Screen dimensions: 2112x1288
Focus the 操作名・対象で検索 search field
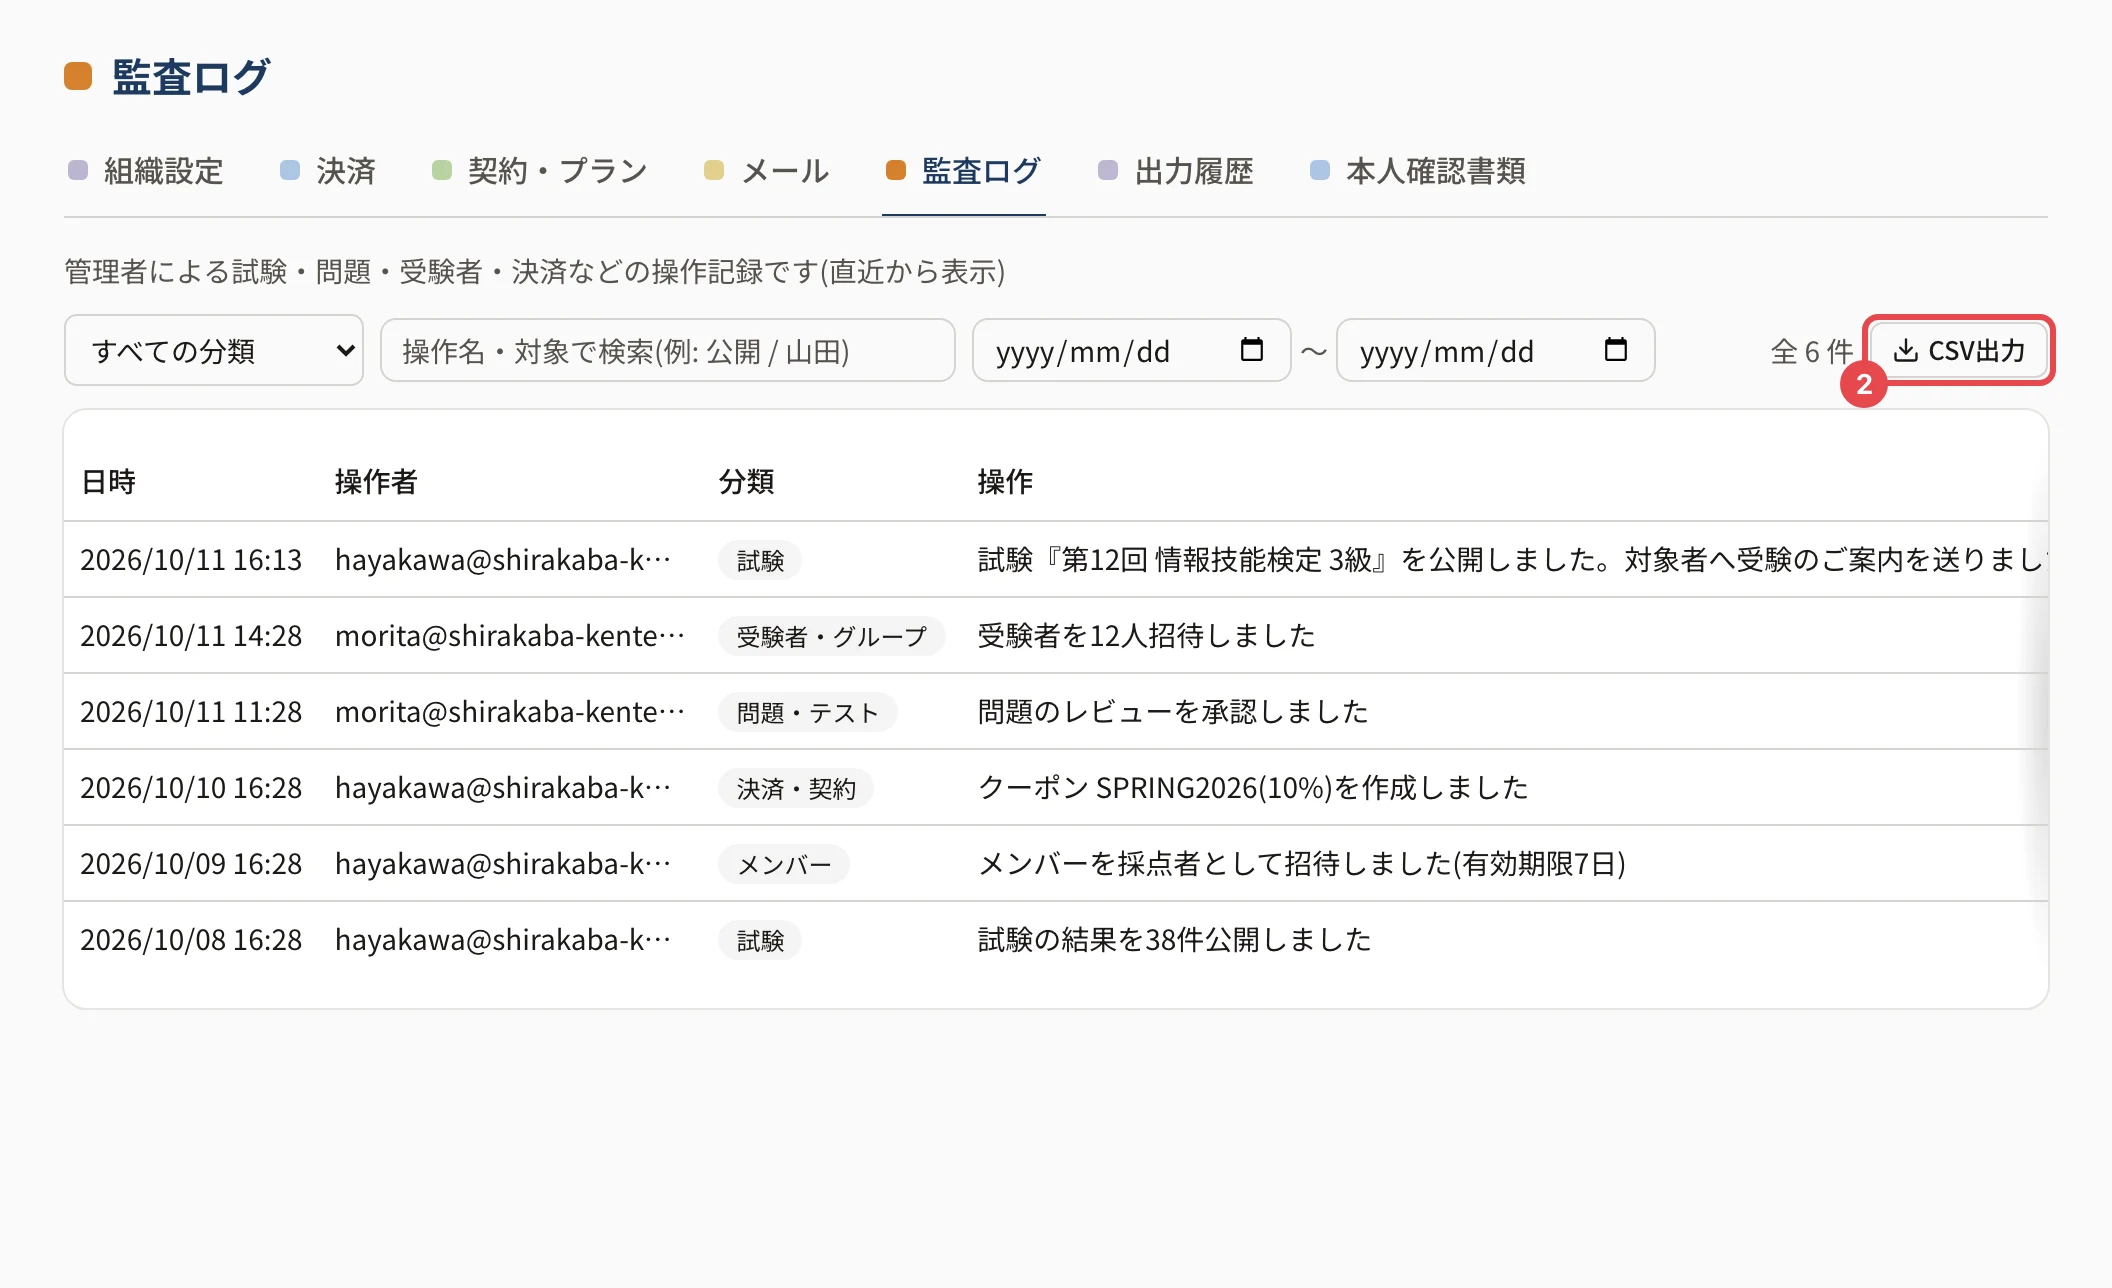668,350
